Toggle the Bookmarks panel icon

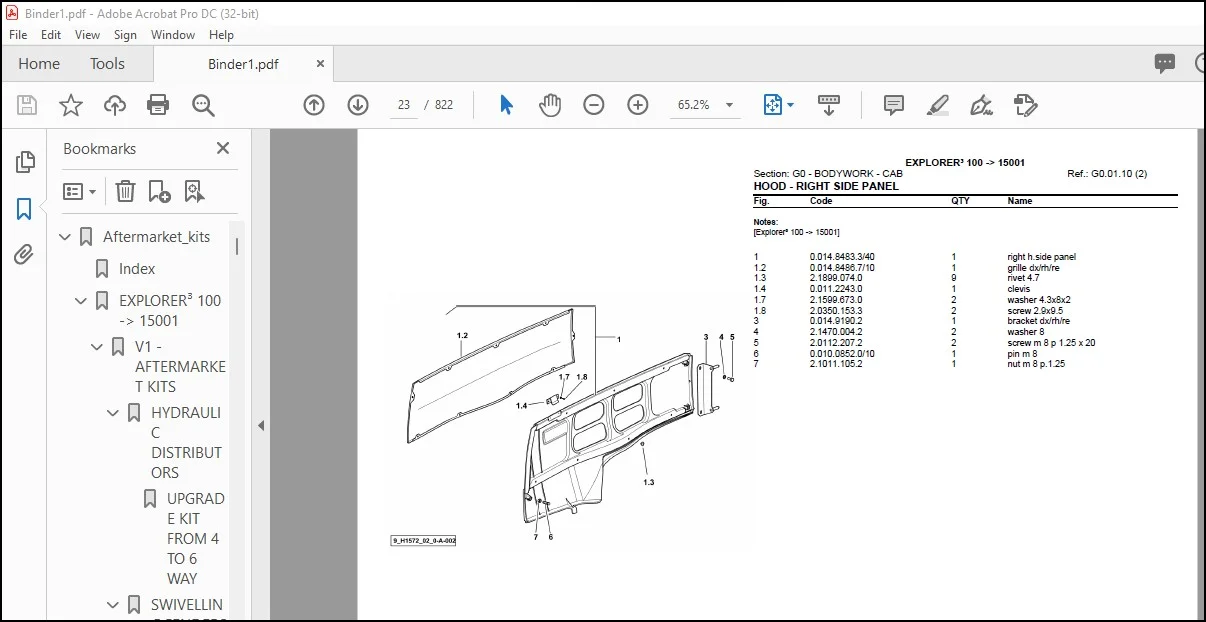point(25,209)
